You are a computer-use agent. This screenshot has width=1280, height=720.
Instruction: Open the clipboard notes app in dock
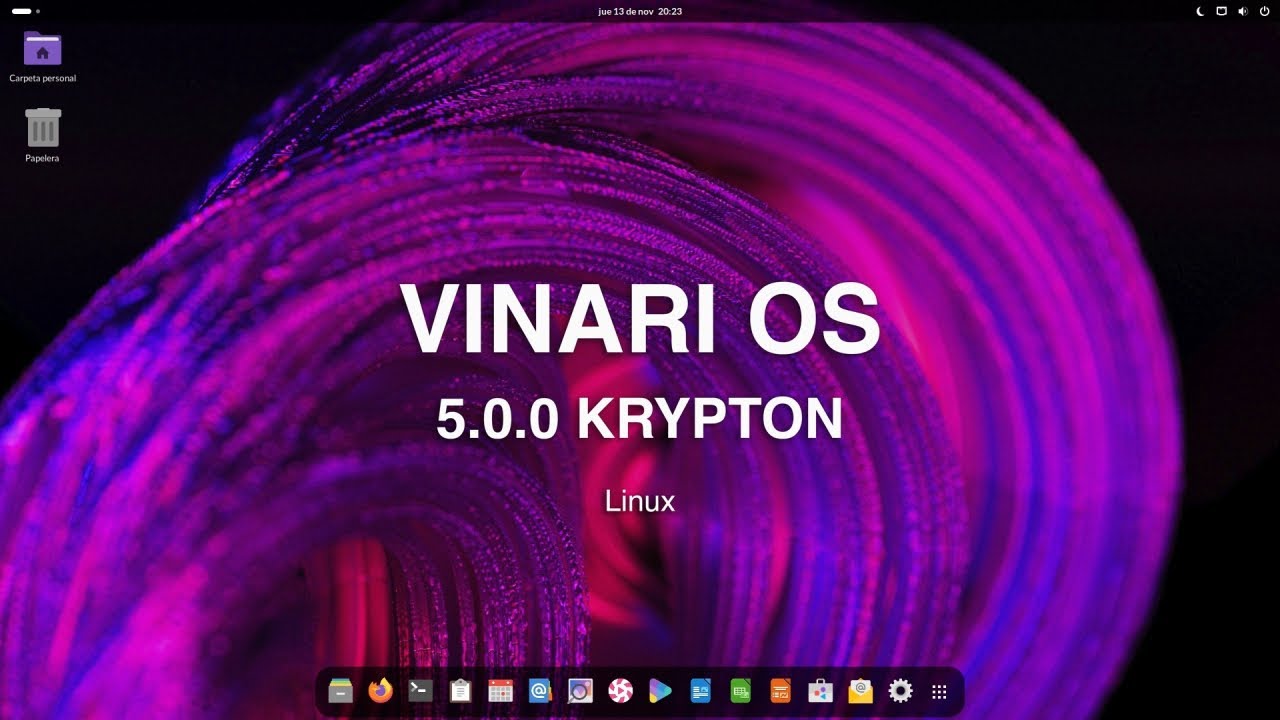pos(461,691)
